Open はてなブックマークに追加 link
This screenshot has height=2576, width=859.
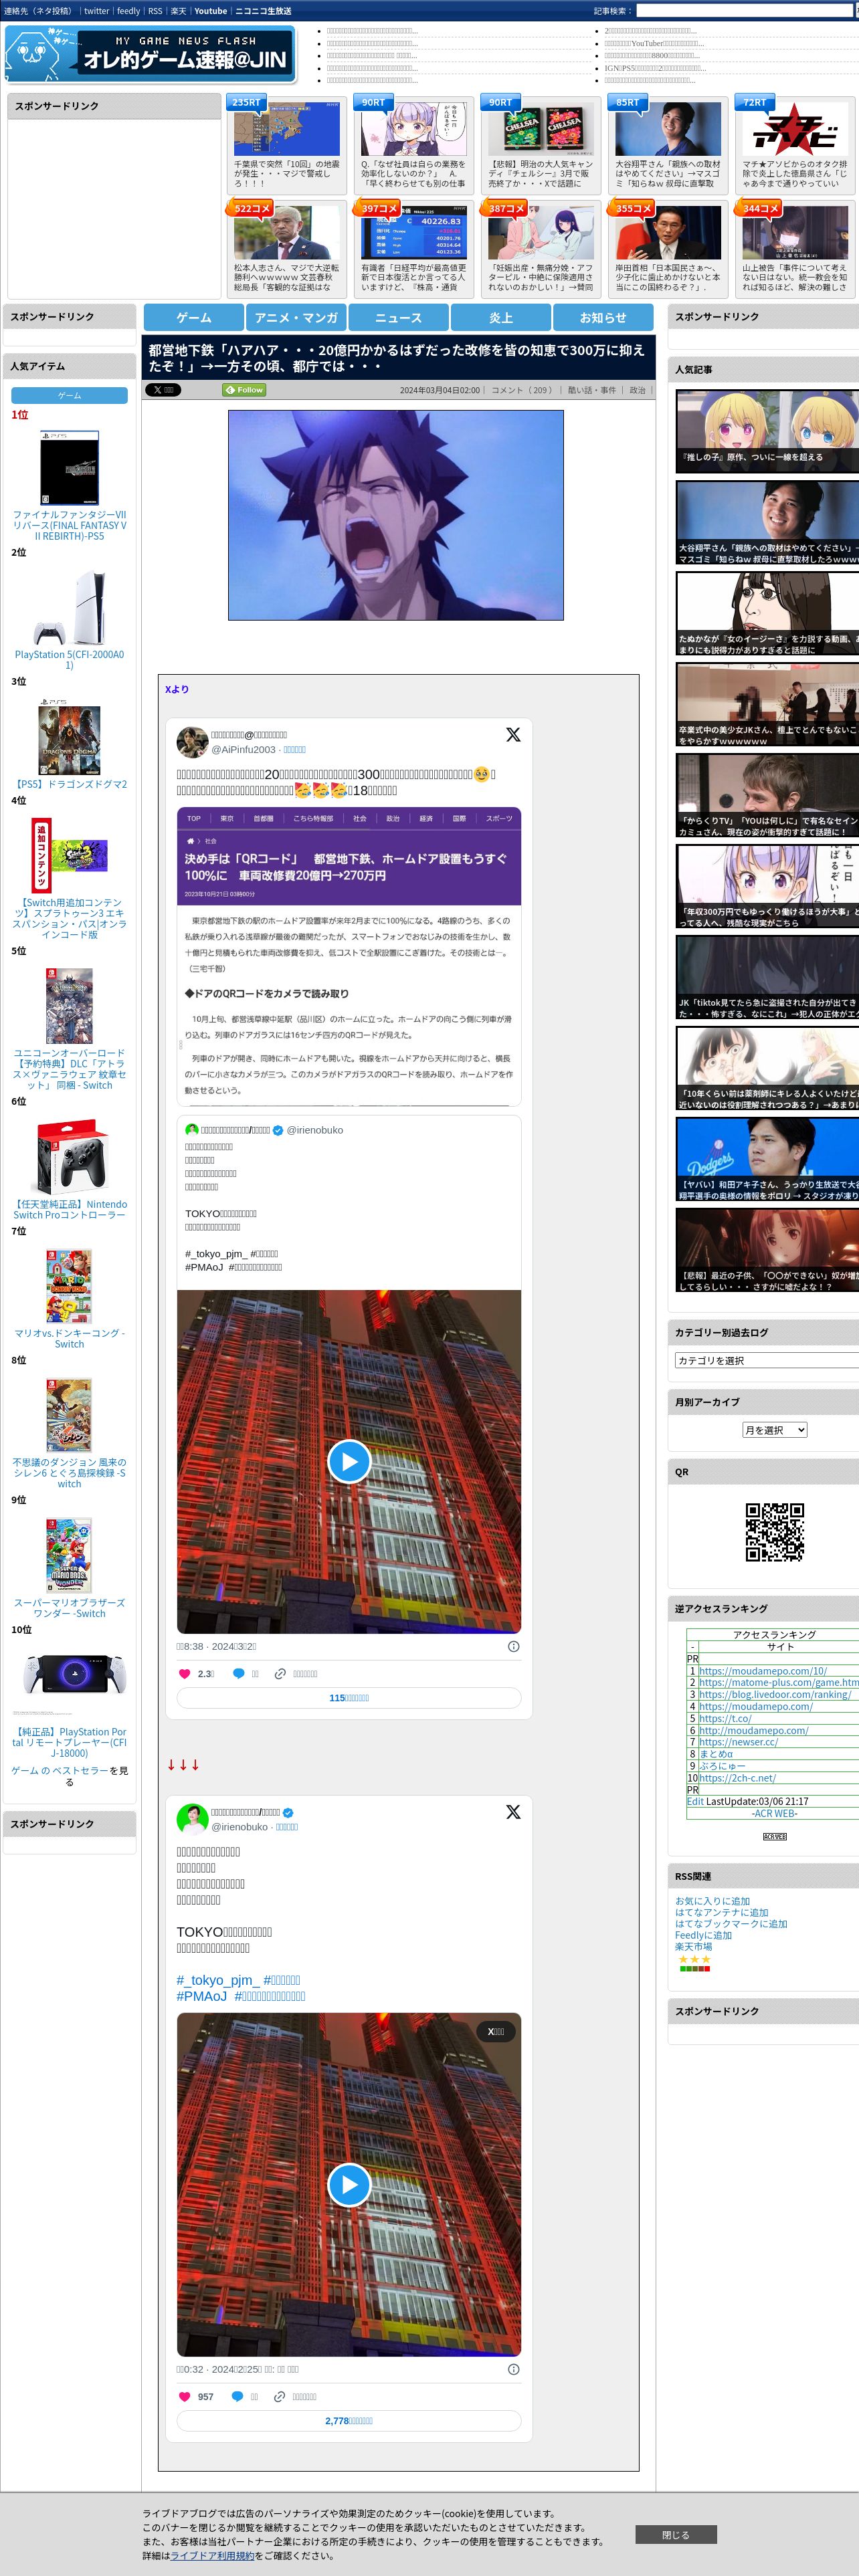[731, 1923]
